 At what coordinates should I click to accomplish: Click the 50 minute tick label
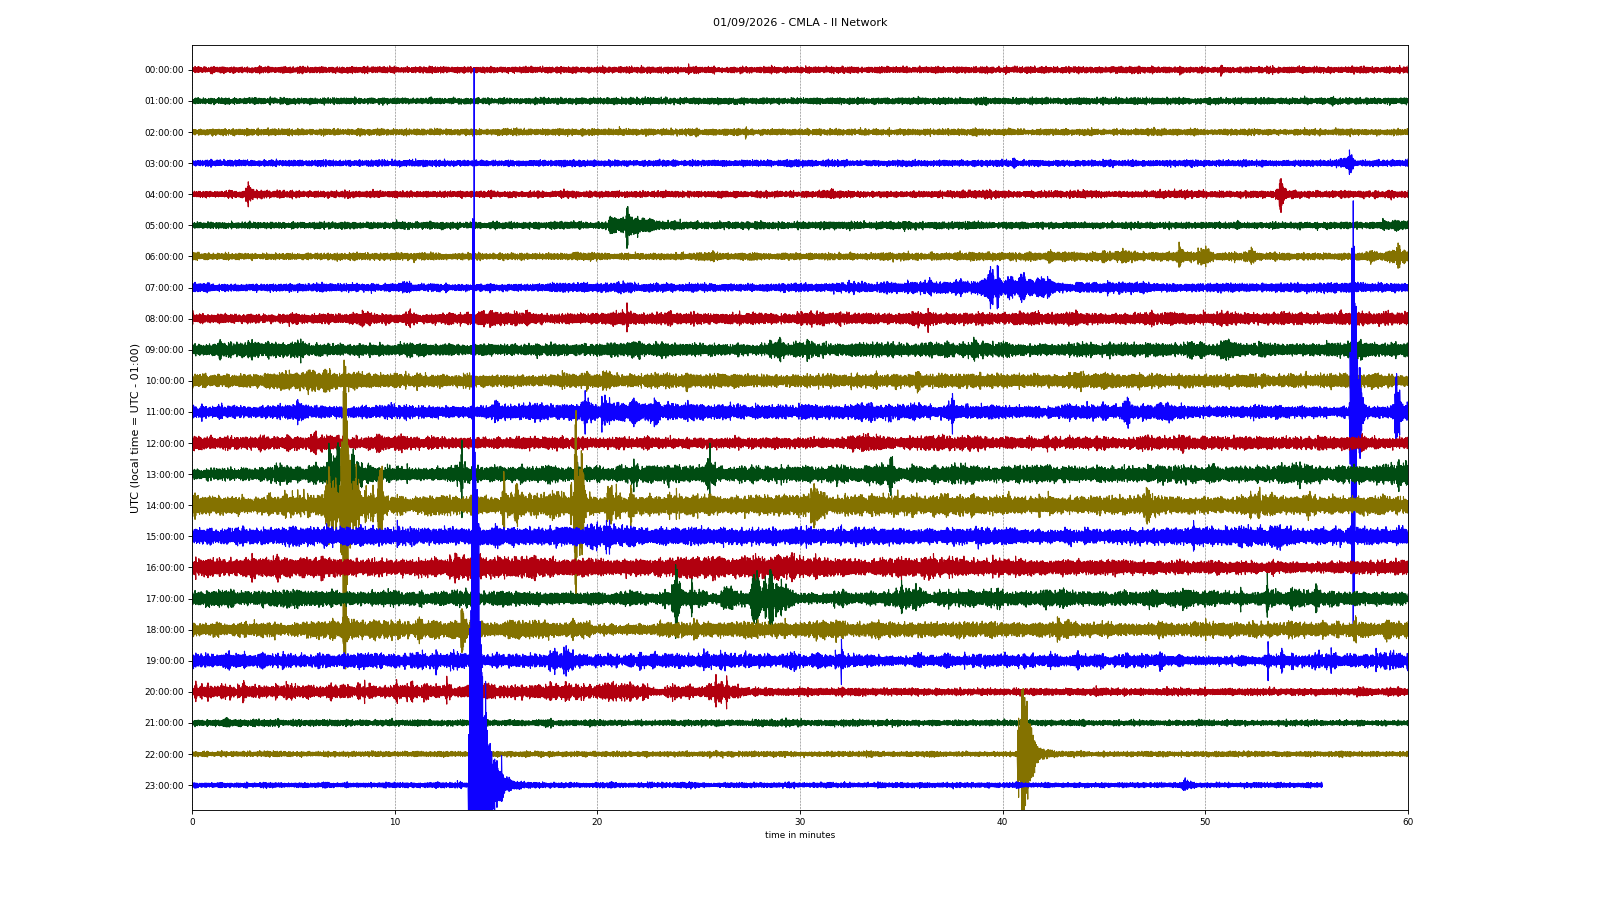coord(1205,822)
